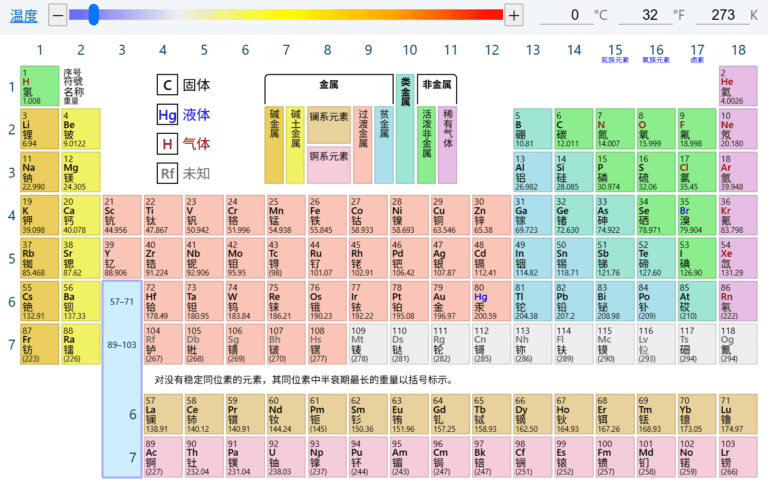
Task: Open the Lanthanum (La) element cell
Action: coord(163,414)
